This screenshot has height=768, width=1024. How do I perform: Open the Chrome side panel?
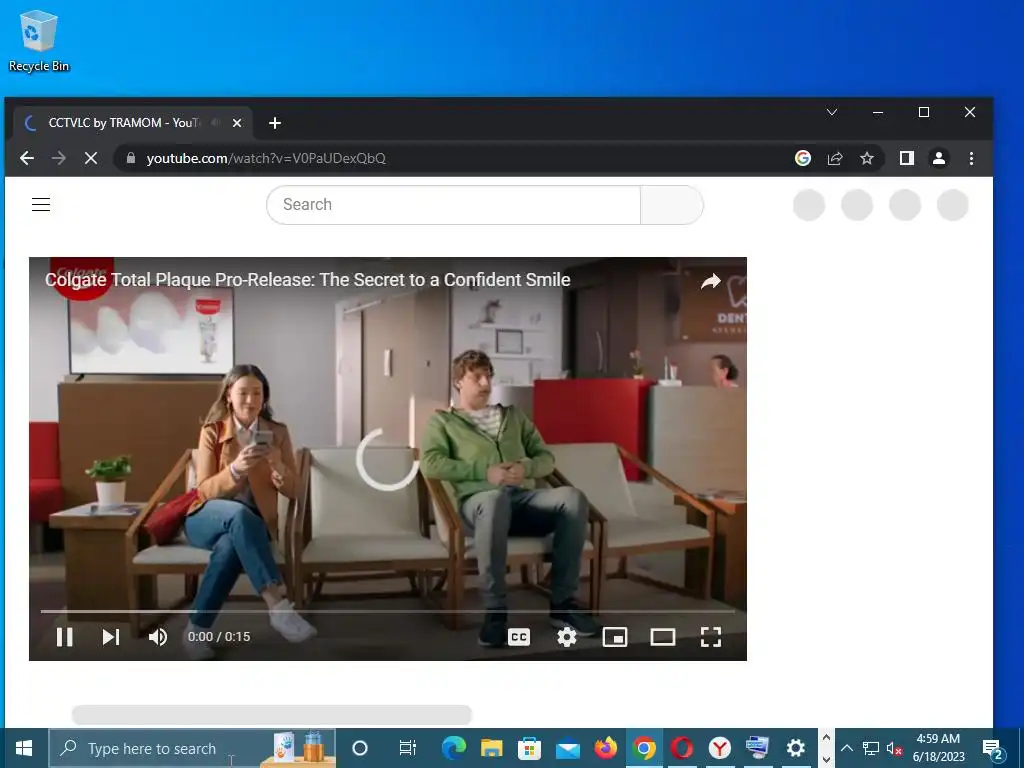point(906,158)
